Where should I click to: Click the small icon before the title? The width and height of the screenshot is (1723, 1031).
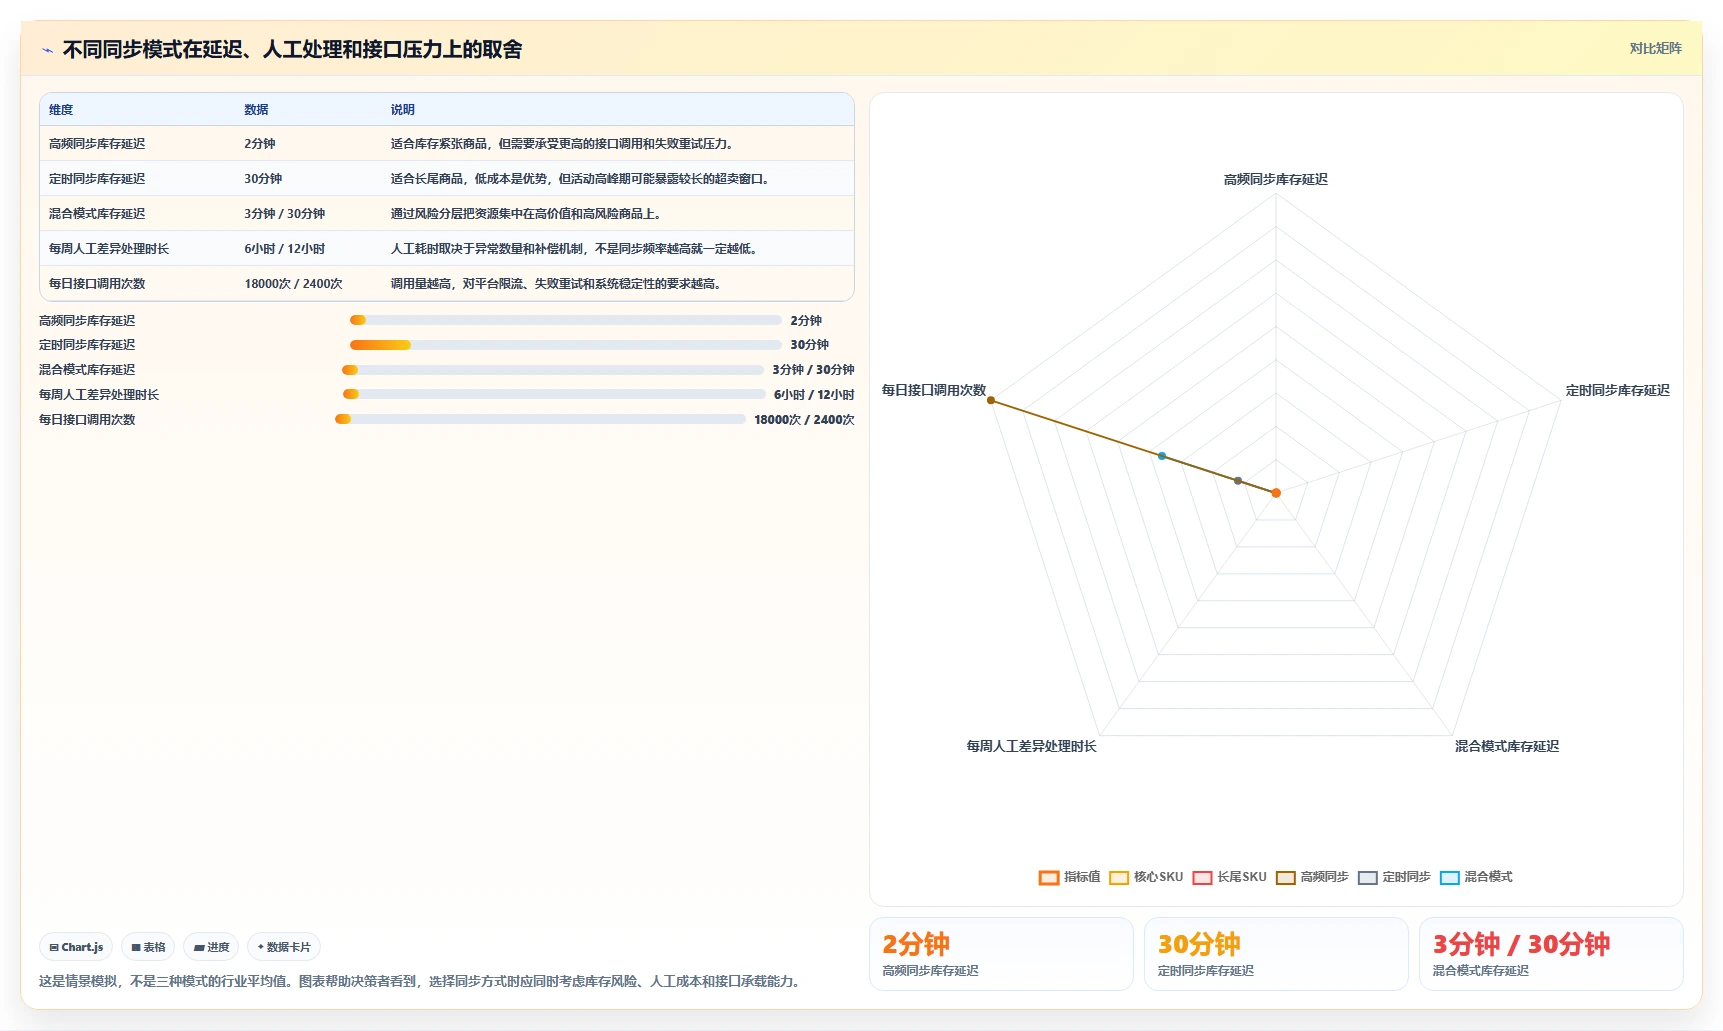47,50
